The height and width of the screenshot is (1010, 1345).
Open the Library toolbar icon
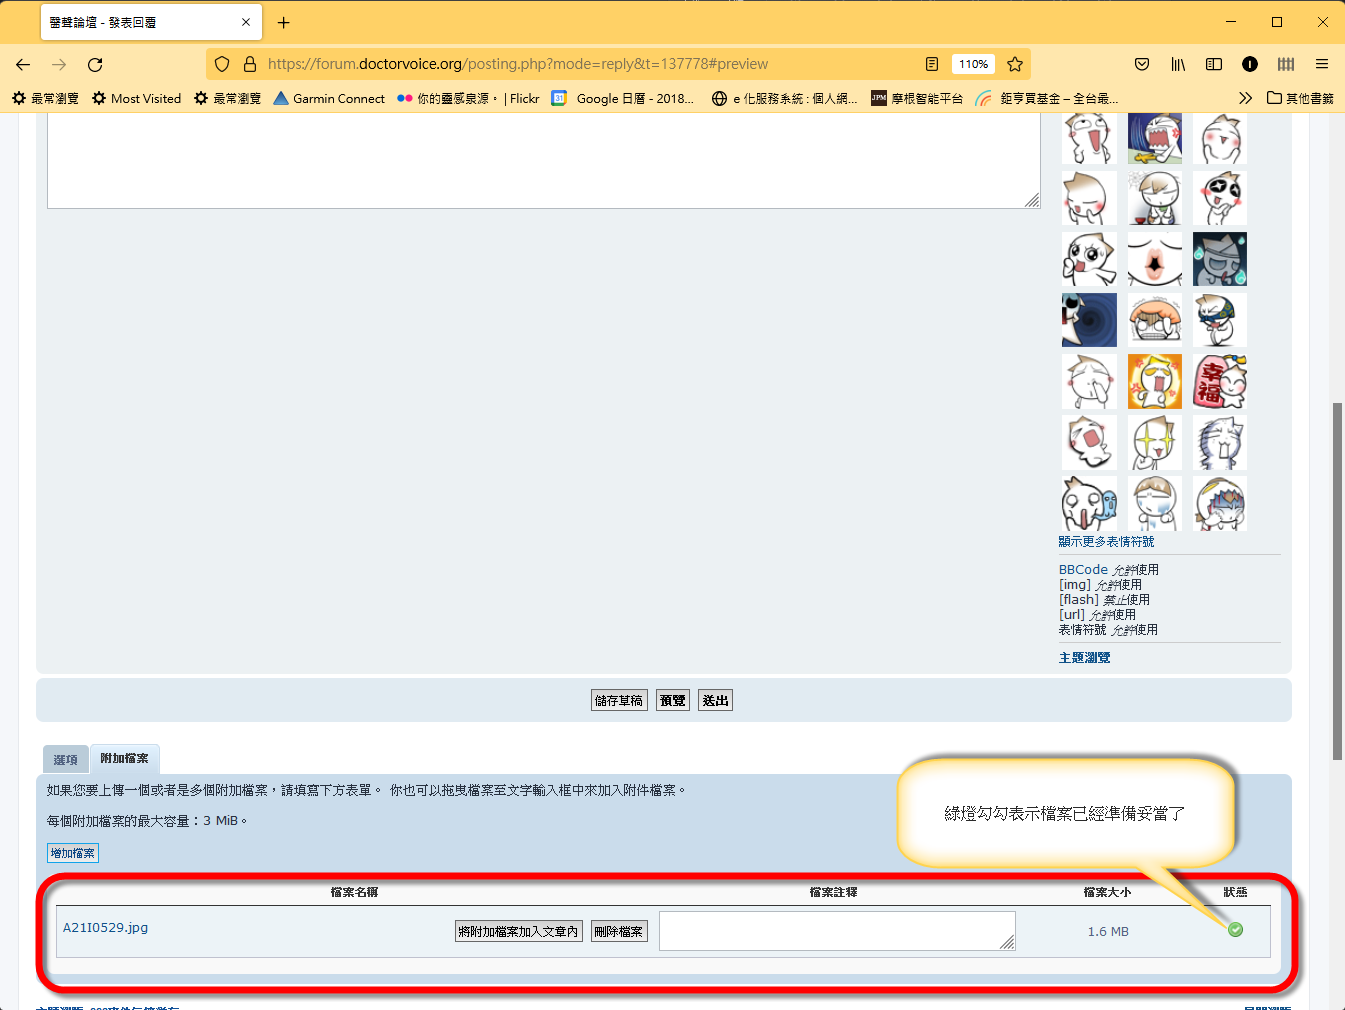click(x=1178, y=64)
